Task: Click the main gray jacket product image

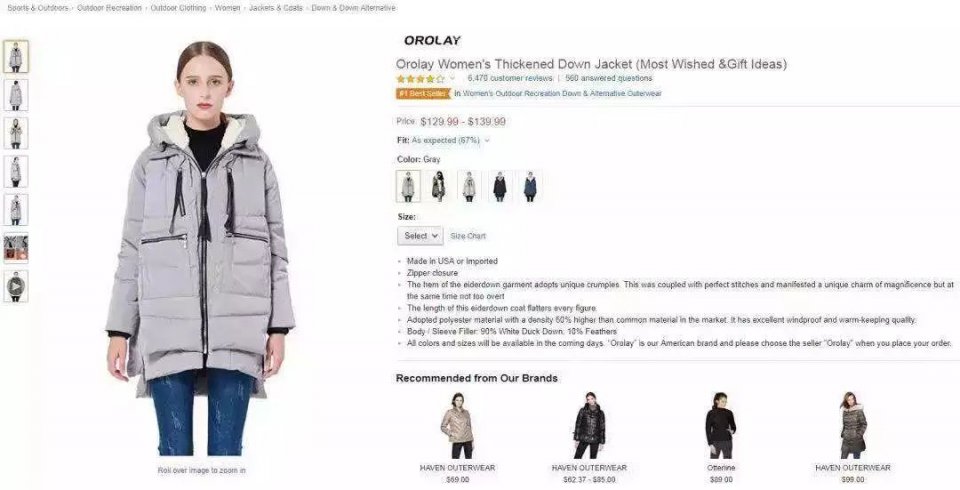Action: [x=201, y=248]
